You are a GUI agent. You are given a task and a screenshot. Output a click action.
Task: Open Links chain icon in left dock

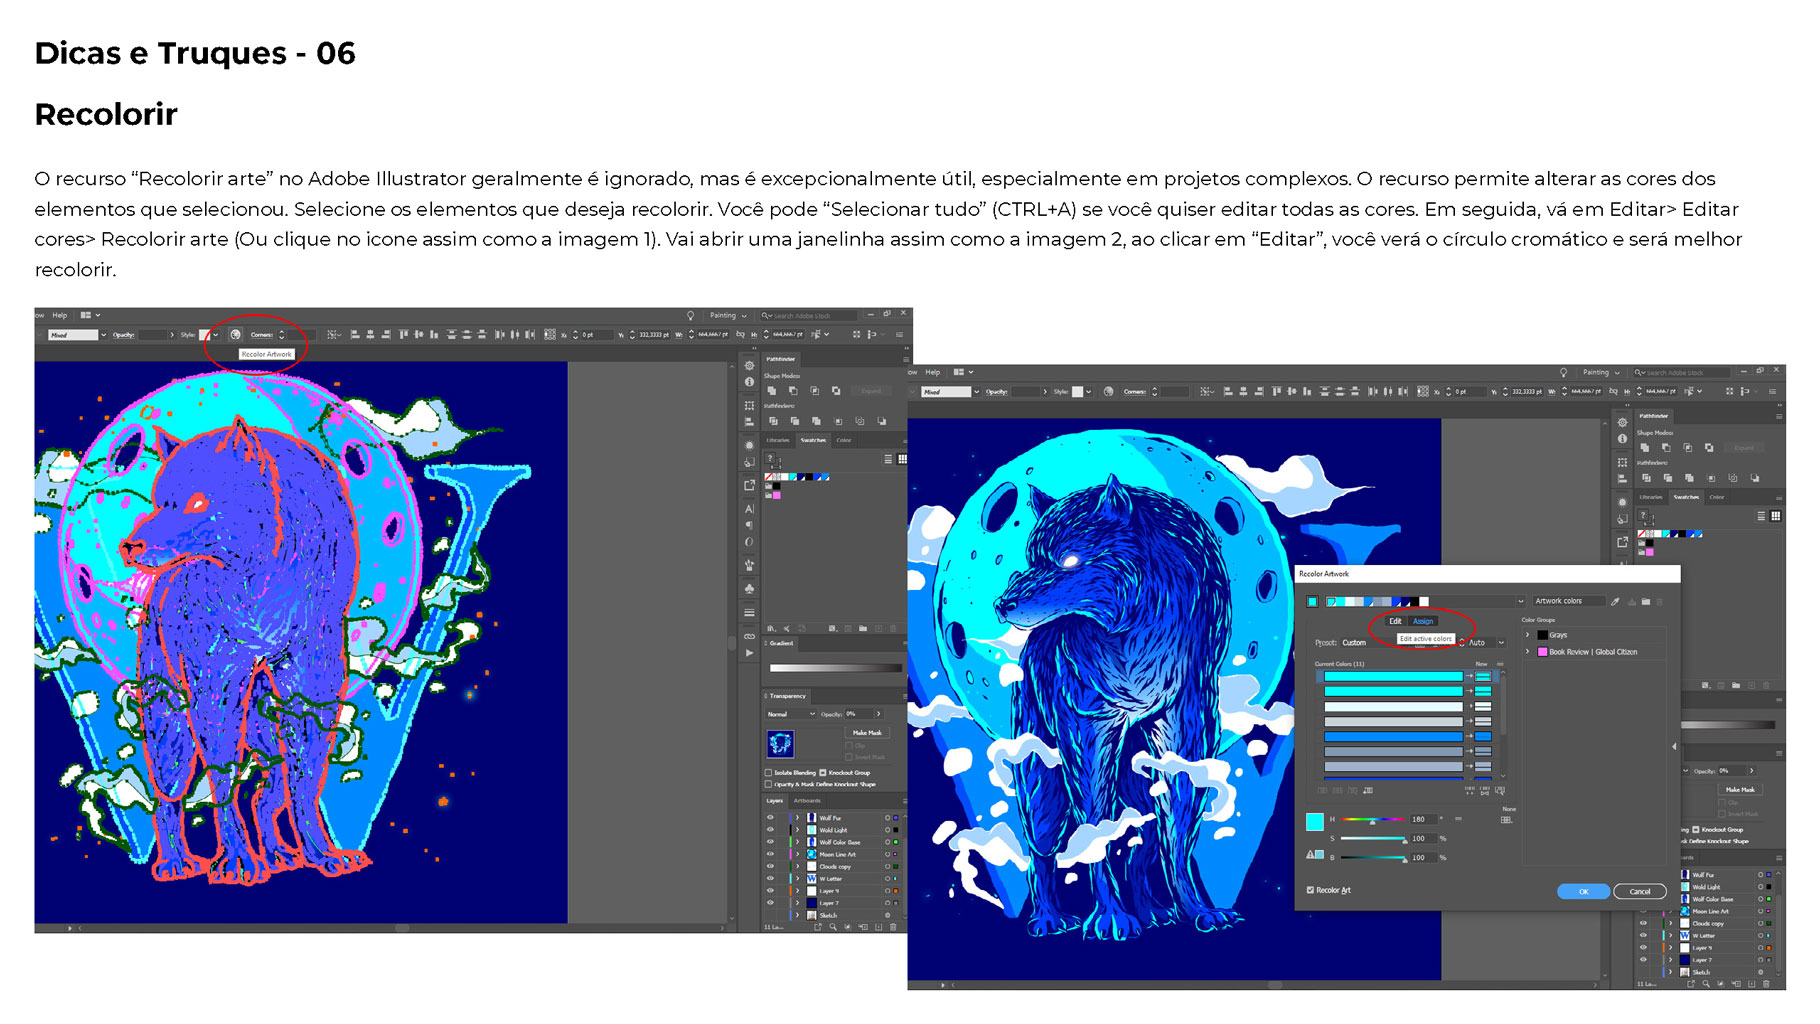[x=749, y=636]
